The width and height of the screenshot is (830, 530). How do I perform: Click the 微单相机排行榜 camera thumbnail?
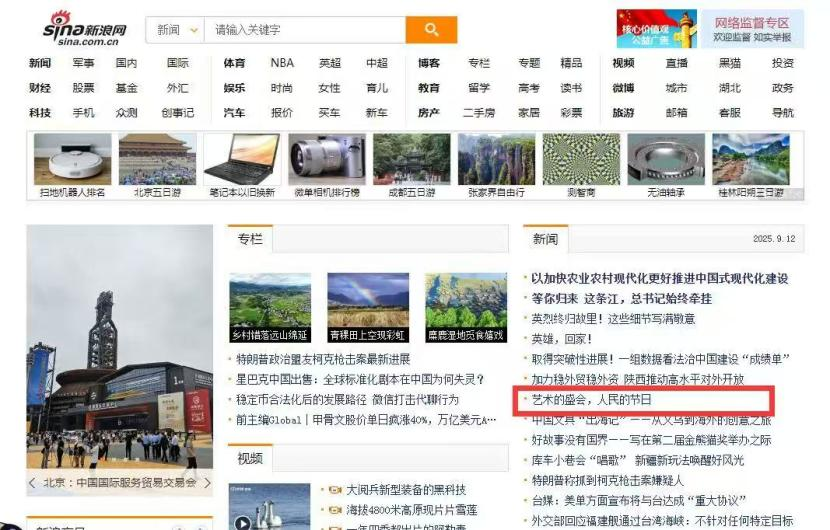click(326, 166)
